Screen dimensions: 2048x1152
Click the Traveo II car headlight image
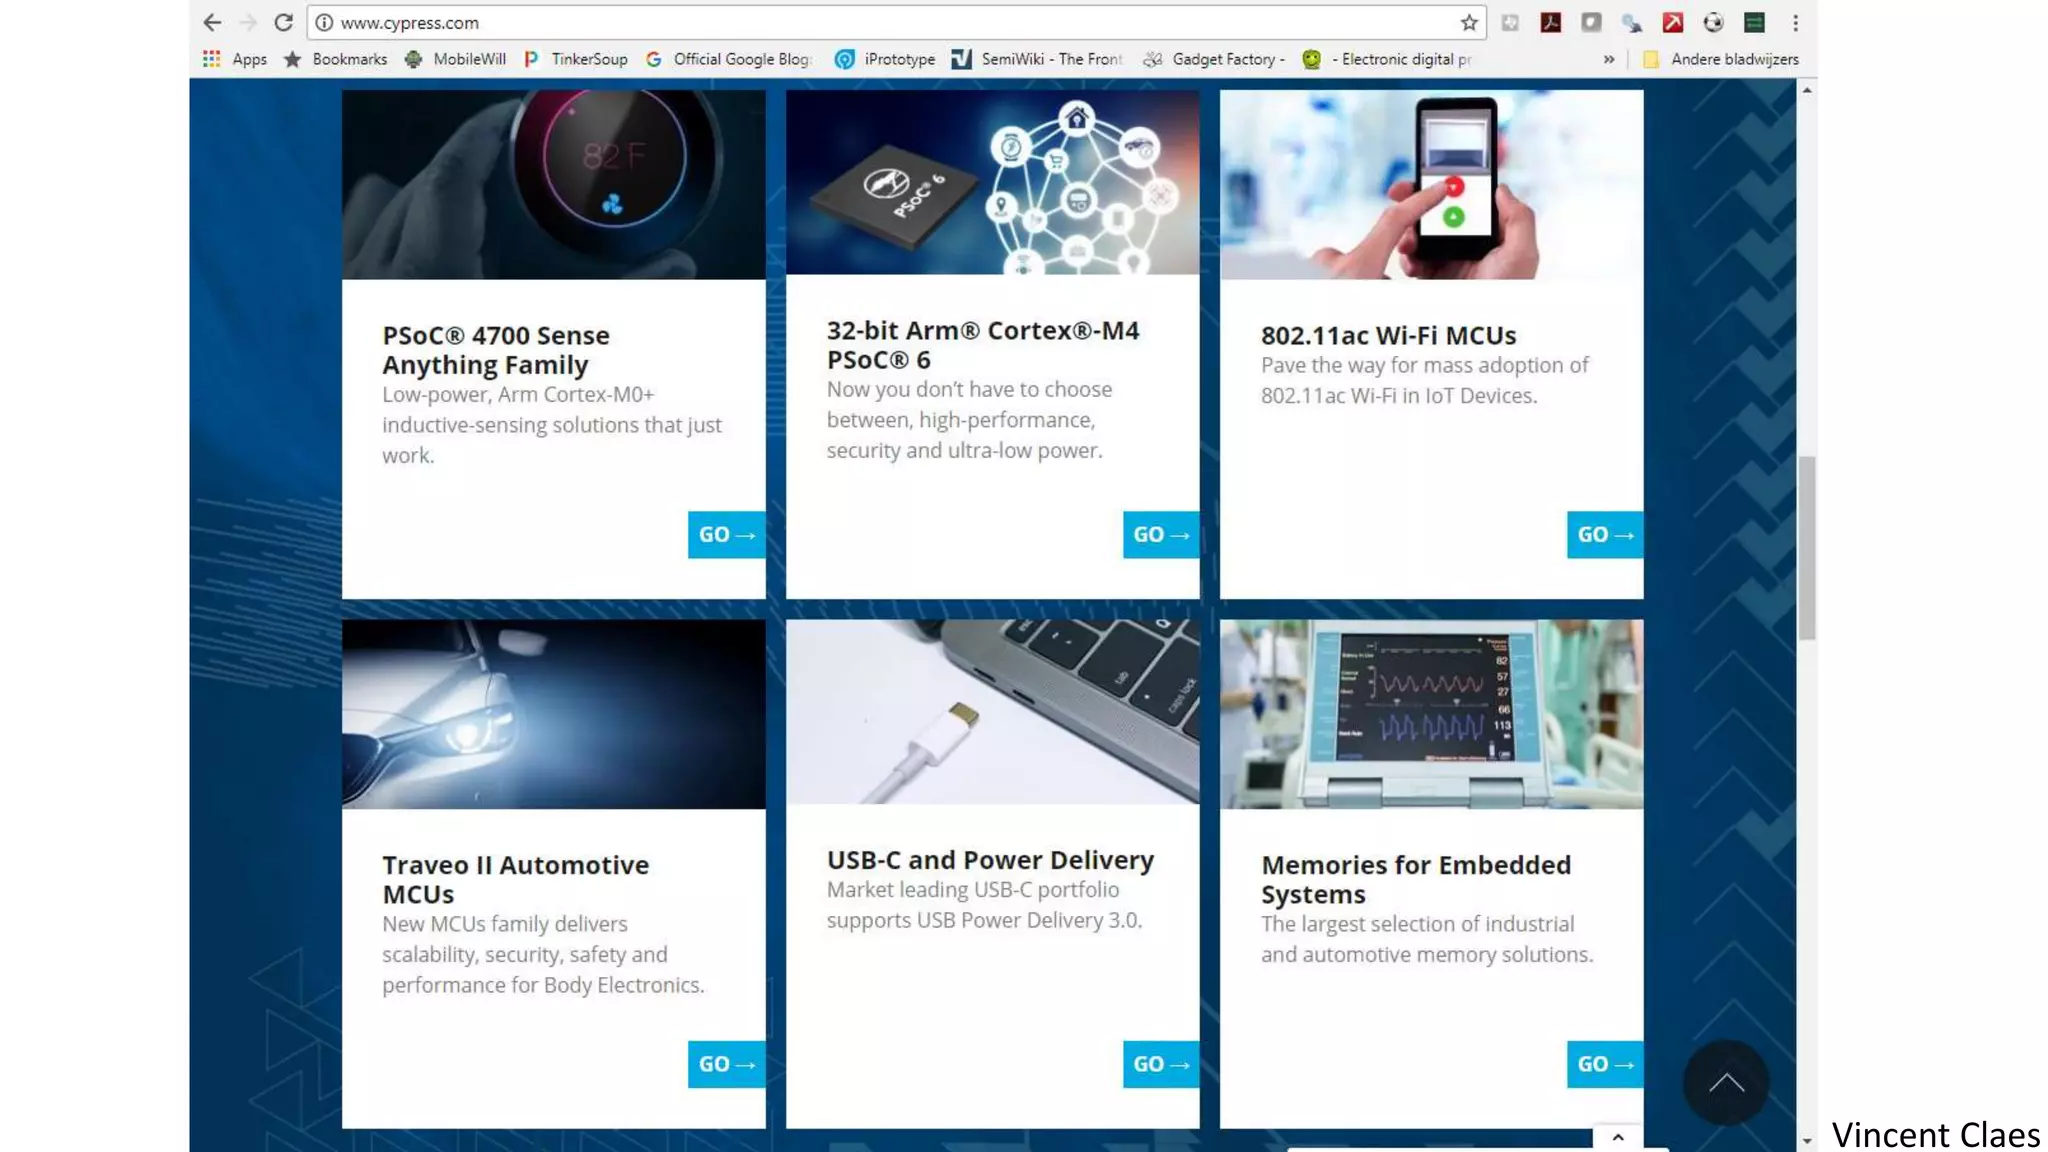tap(553, 713)
